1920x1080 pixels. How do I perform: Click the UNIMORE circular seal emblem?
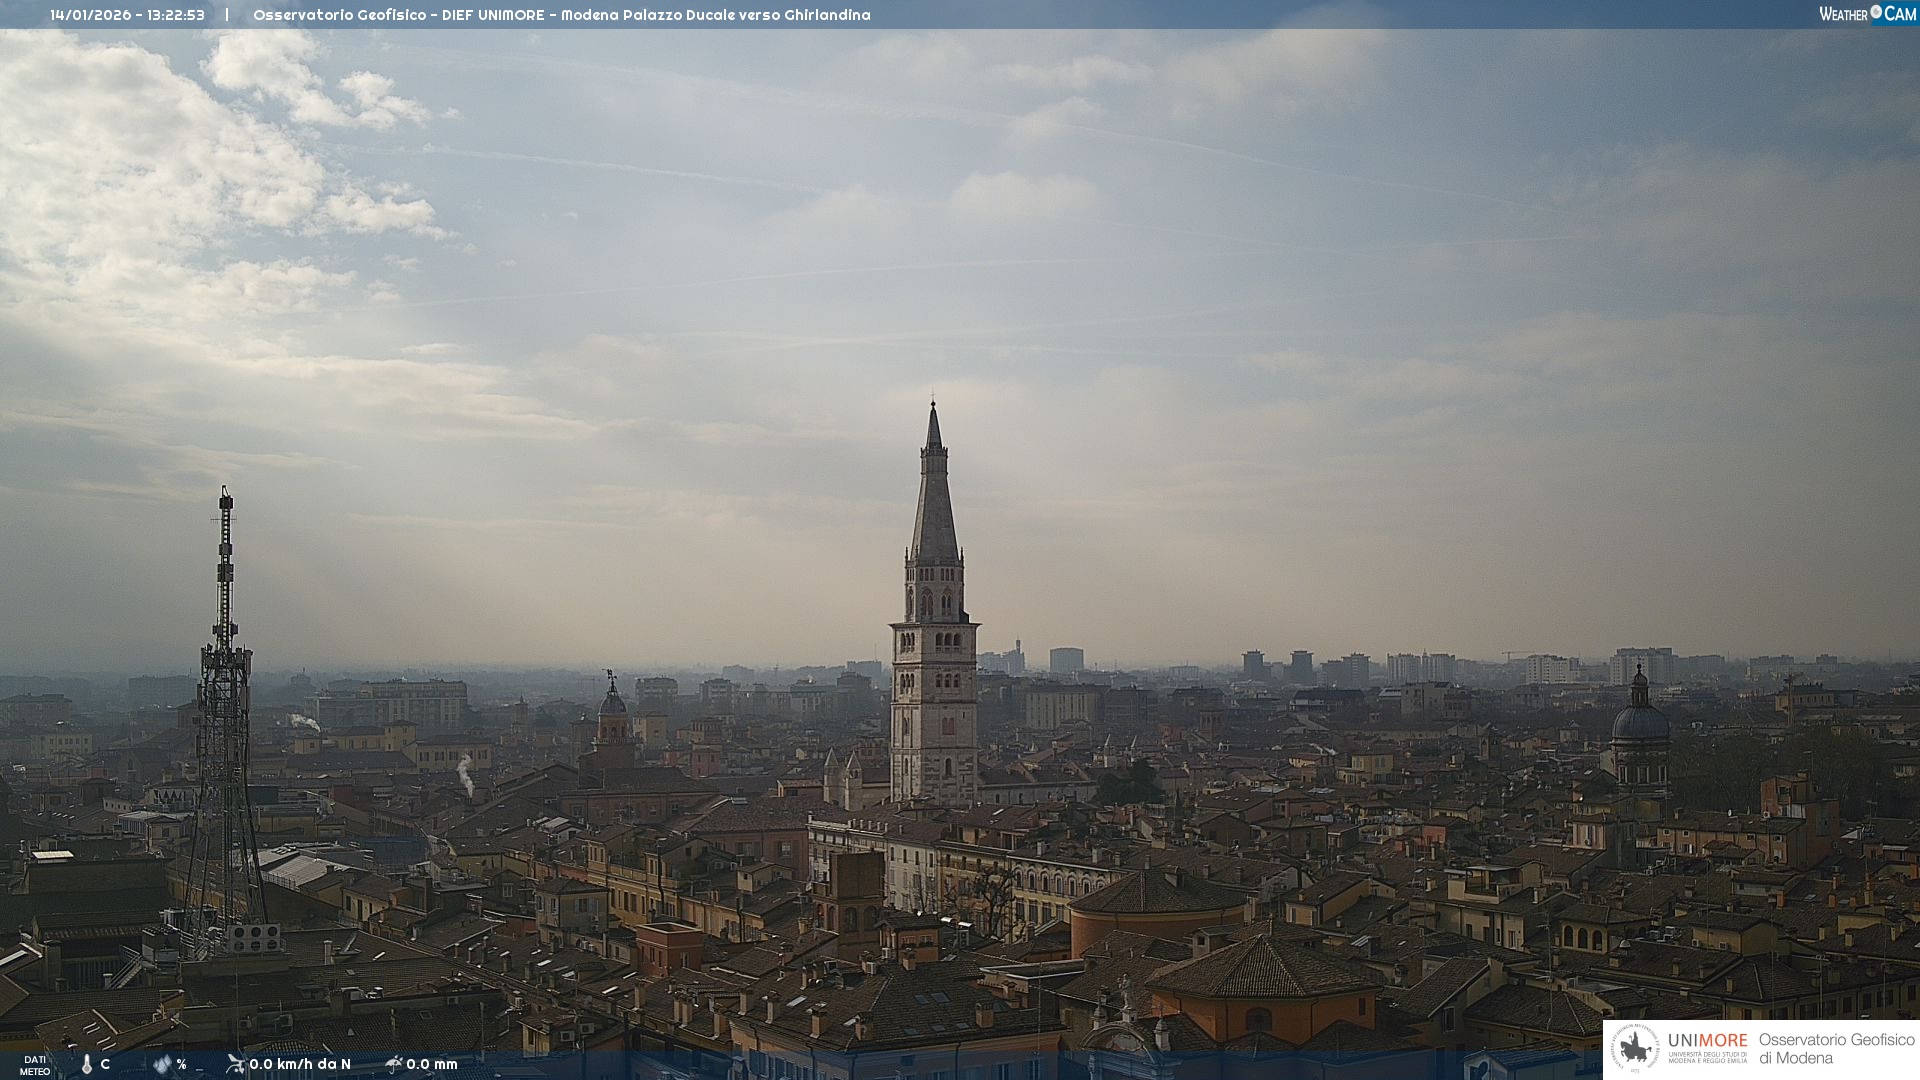(1635, 1049)
